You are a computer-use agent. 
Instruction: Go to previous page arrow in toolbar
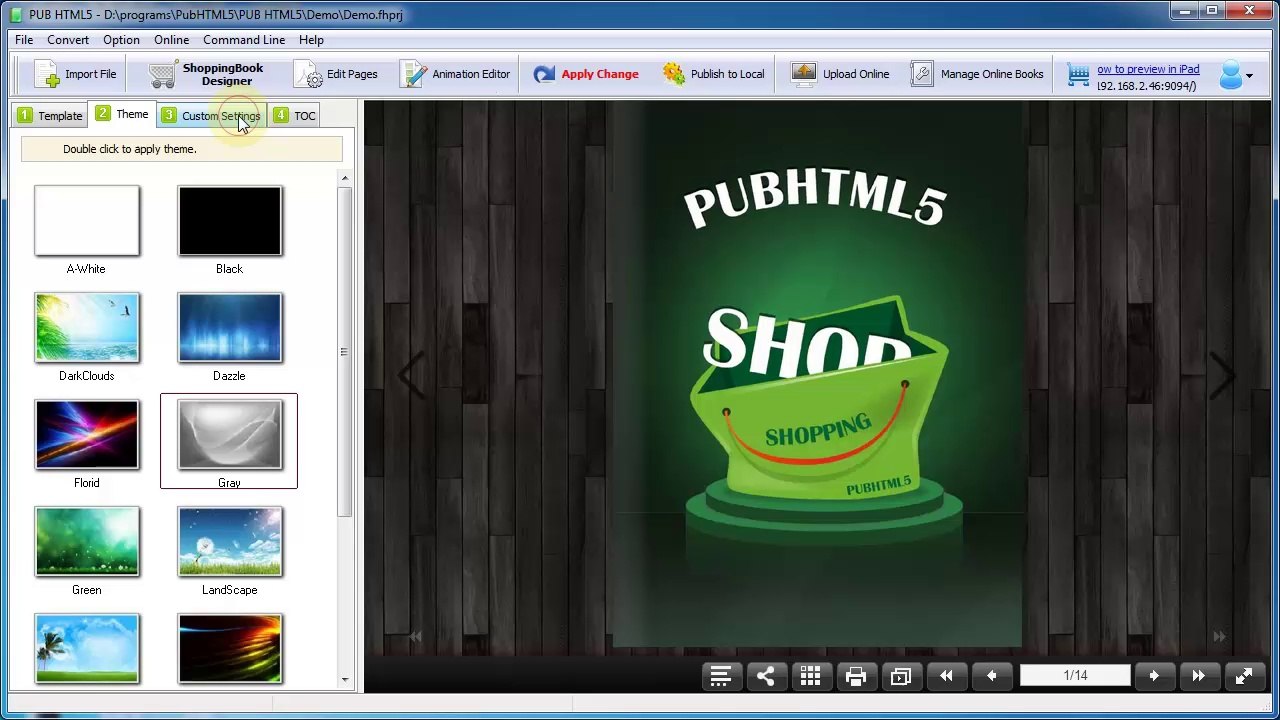coord(991,676)
